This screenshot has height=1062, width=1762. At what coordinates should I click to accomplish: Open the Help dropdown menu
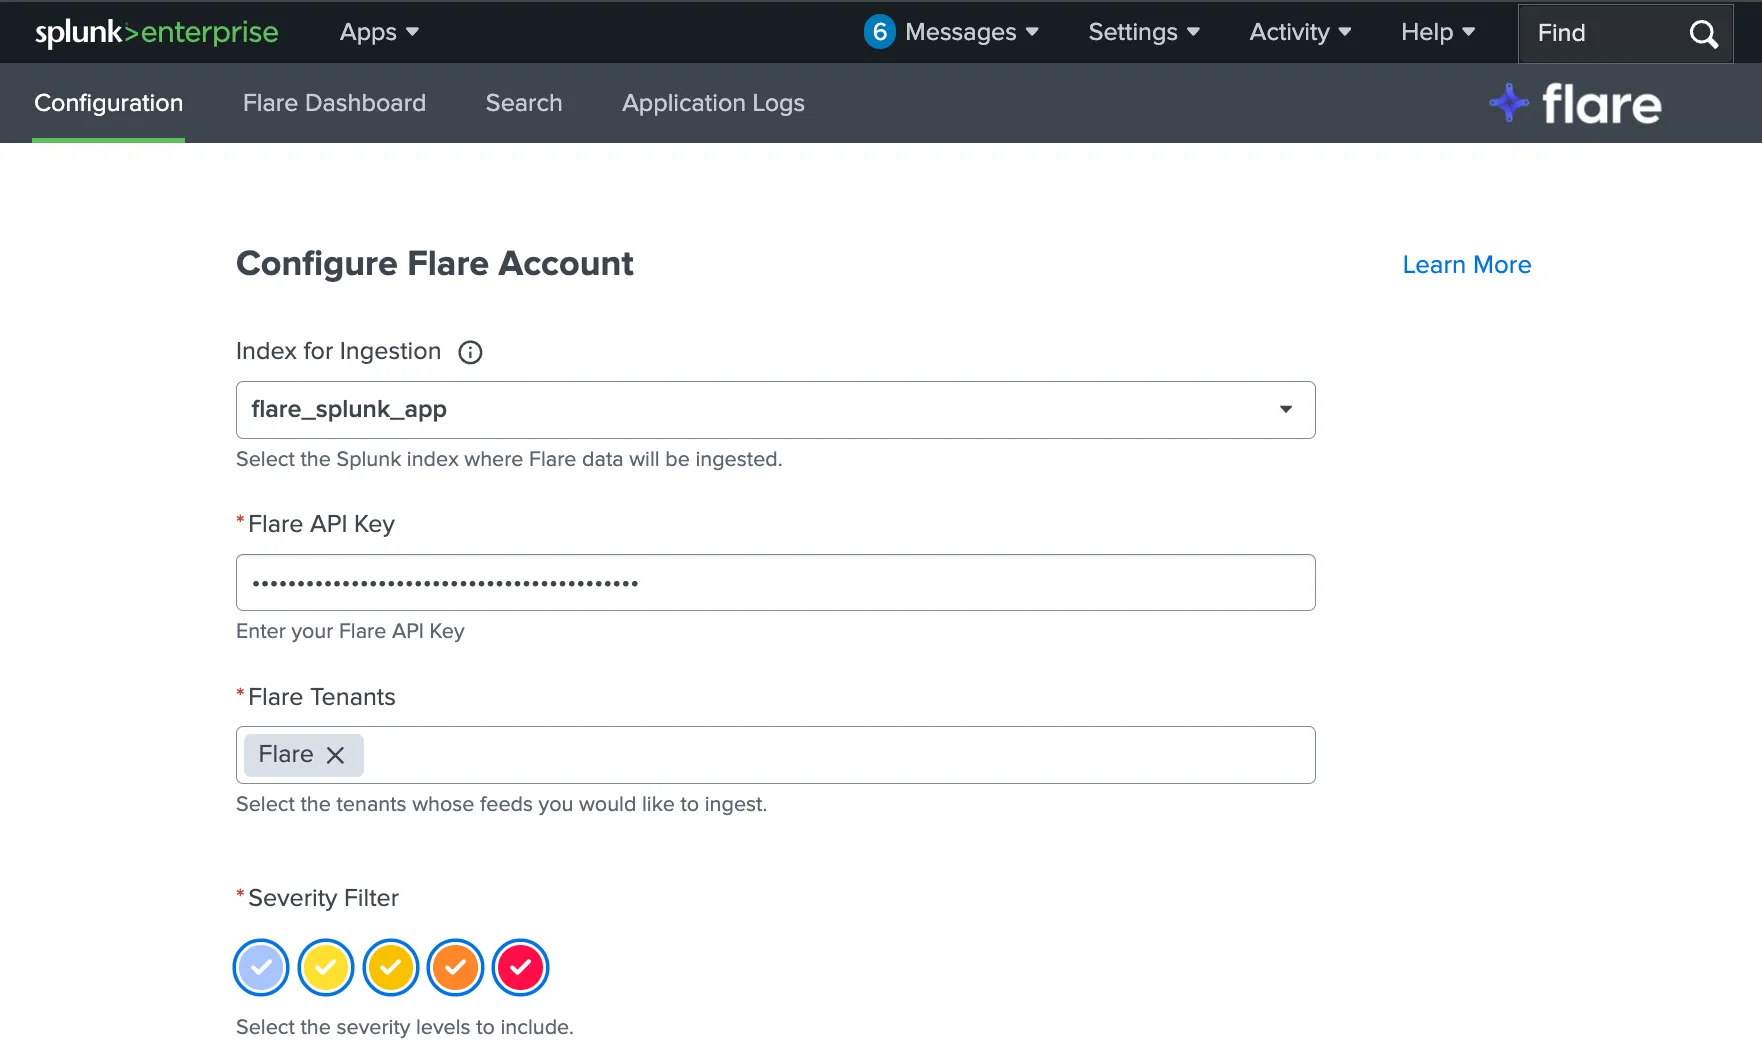coord(1438,32)
